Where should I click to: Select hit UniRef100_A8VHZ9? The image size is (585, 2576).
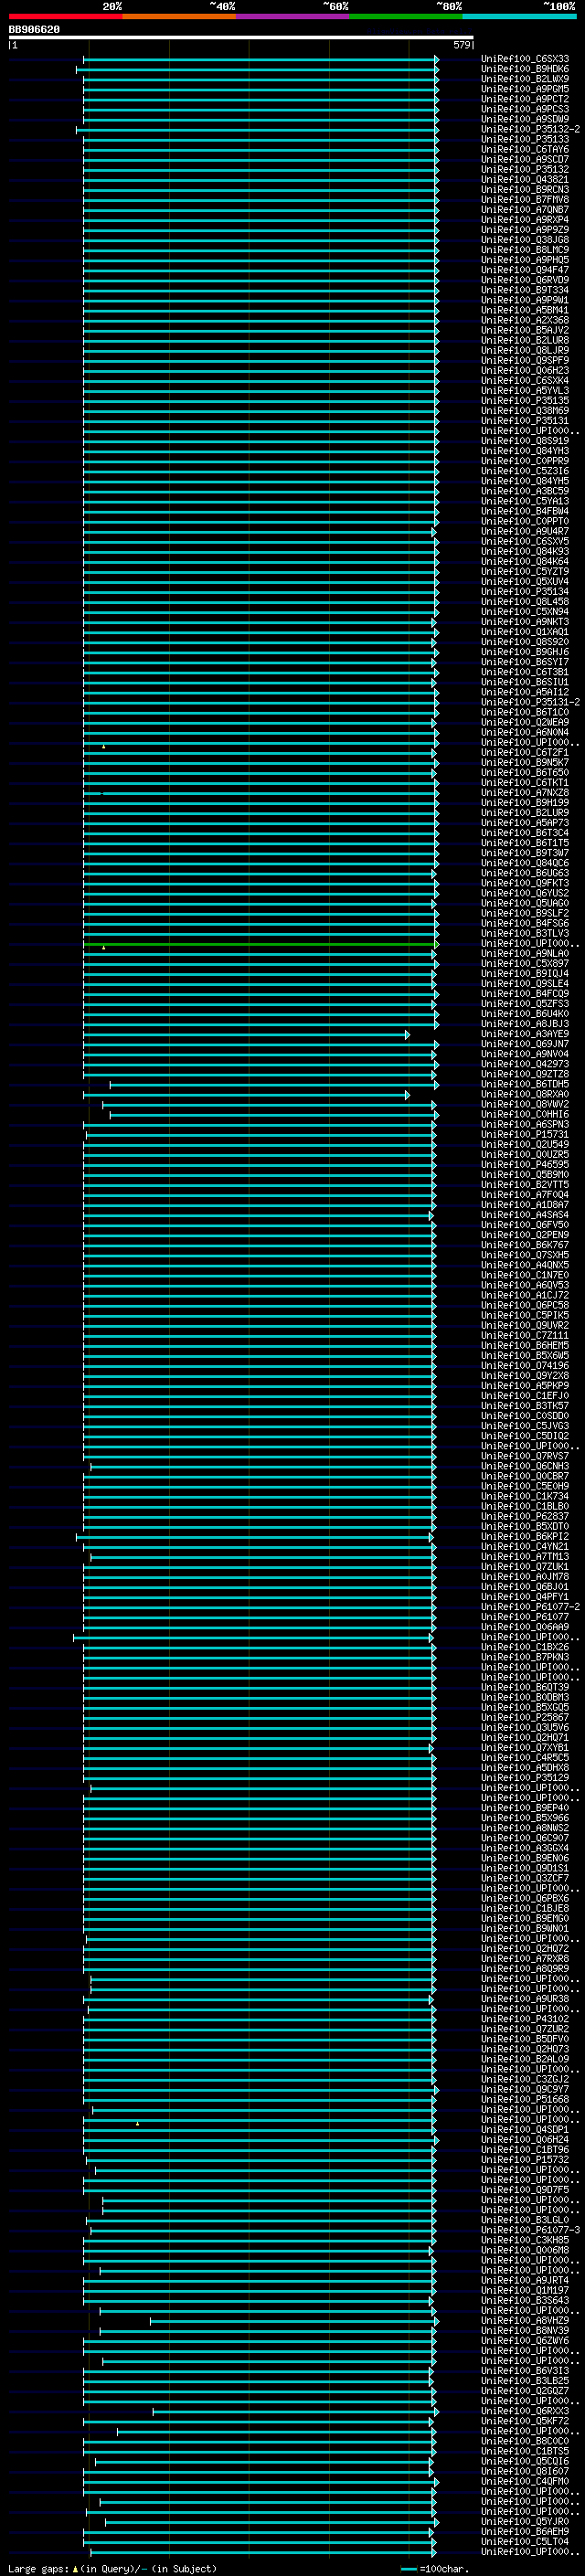tap(525, 2321)
